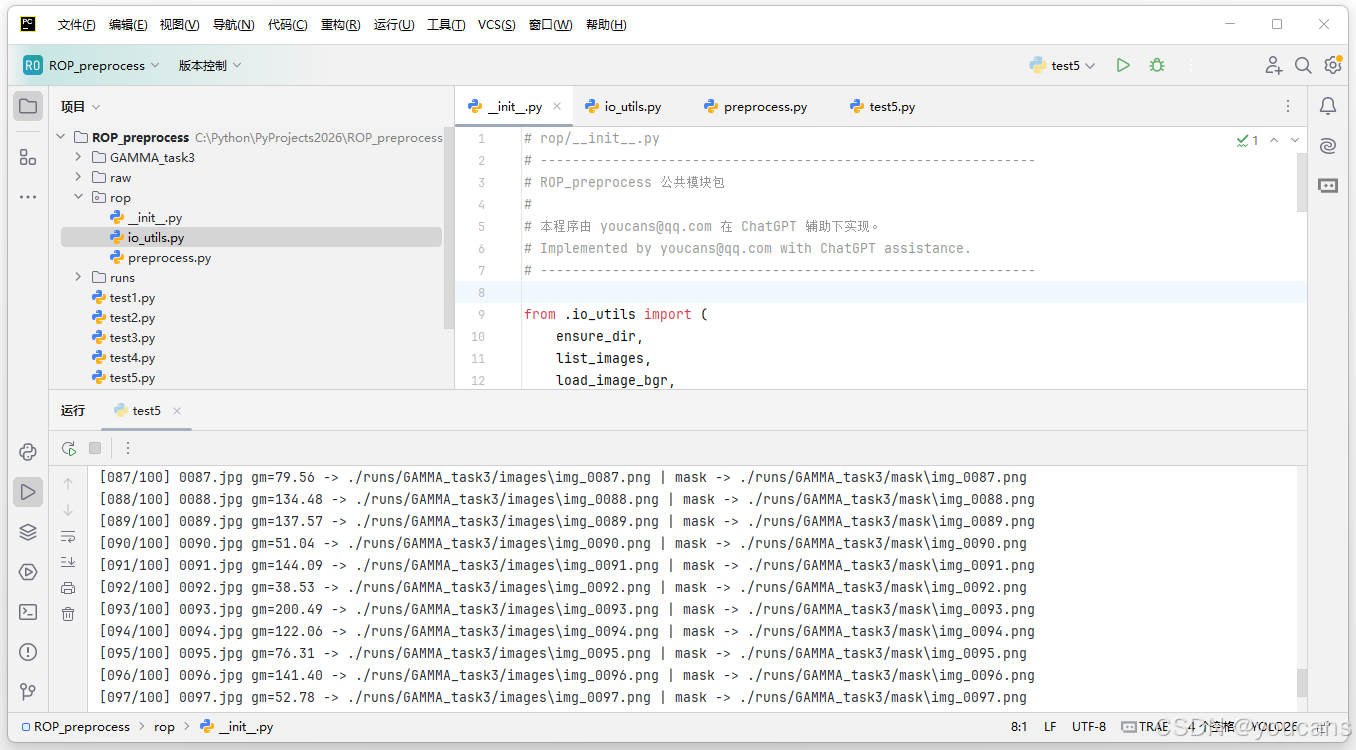1356x750 pixels.
Task: Switch to the preprocess.py editor tab
Action: 755,106
